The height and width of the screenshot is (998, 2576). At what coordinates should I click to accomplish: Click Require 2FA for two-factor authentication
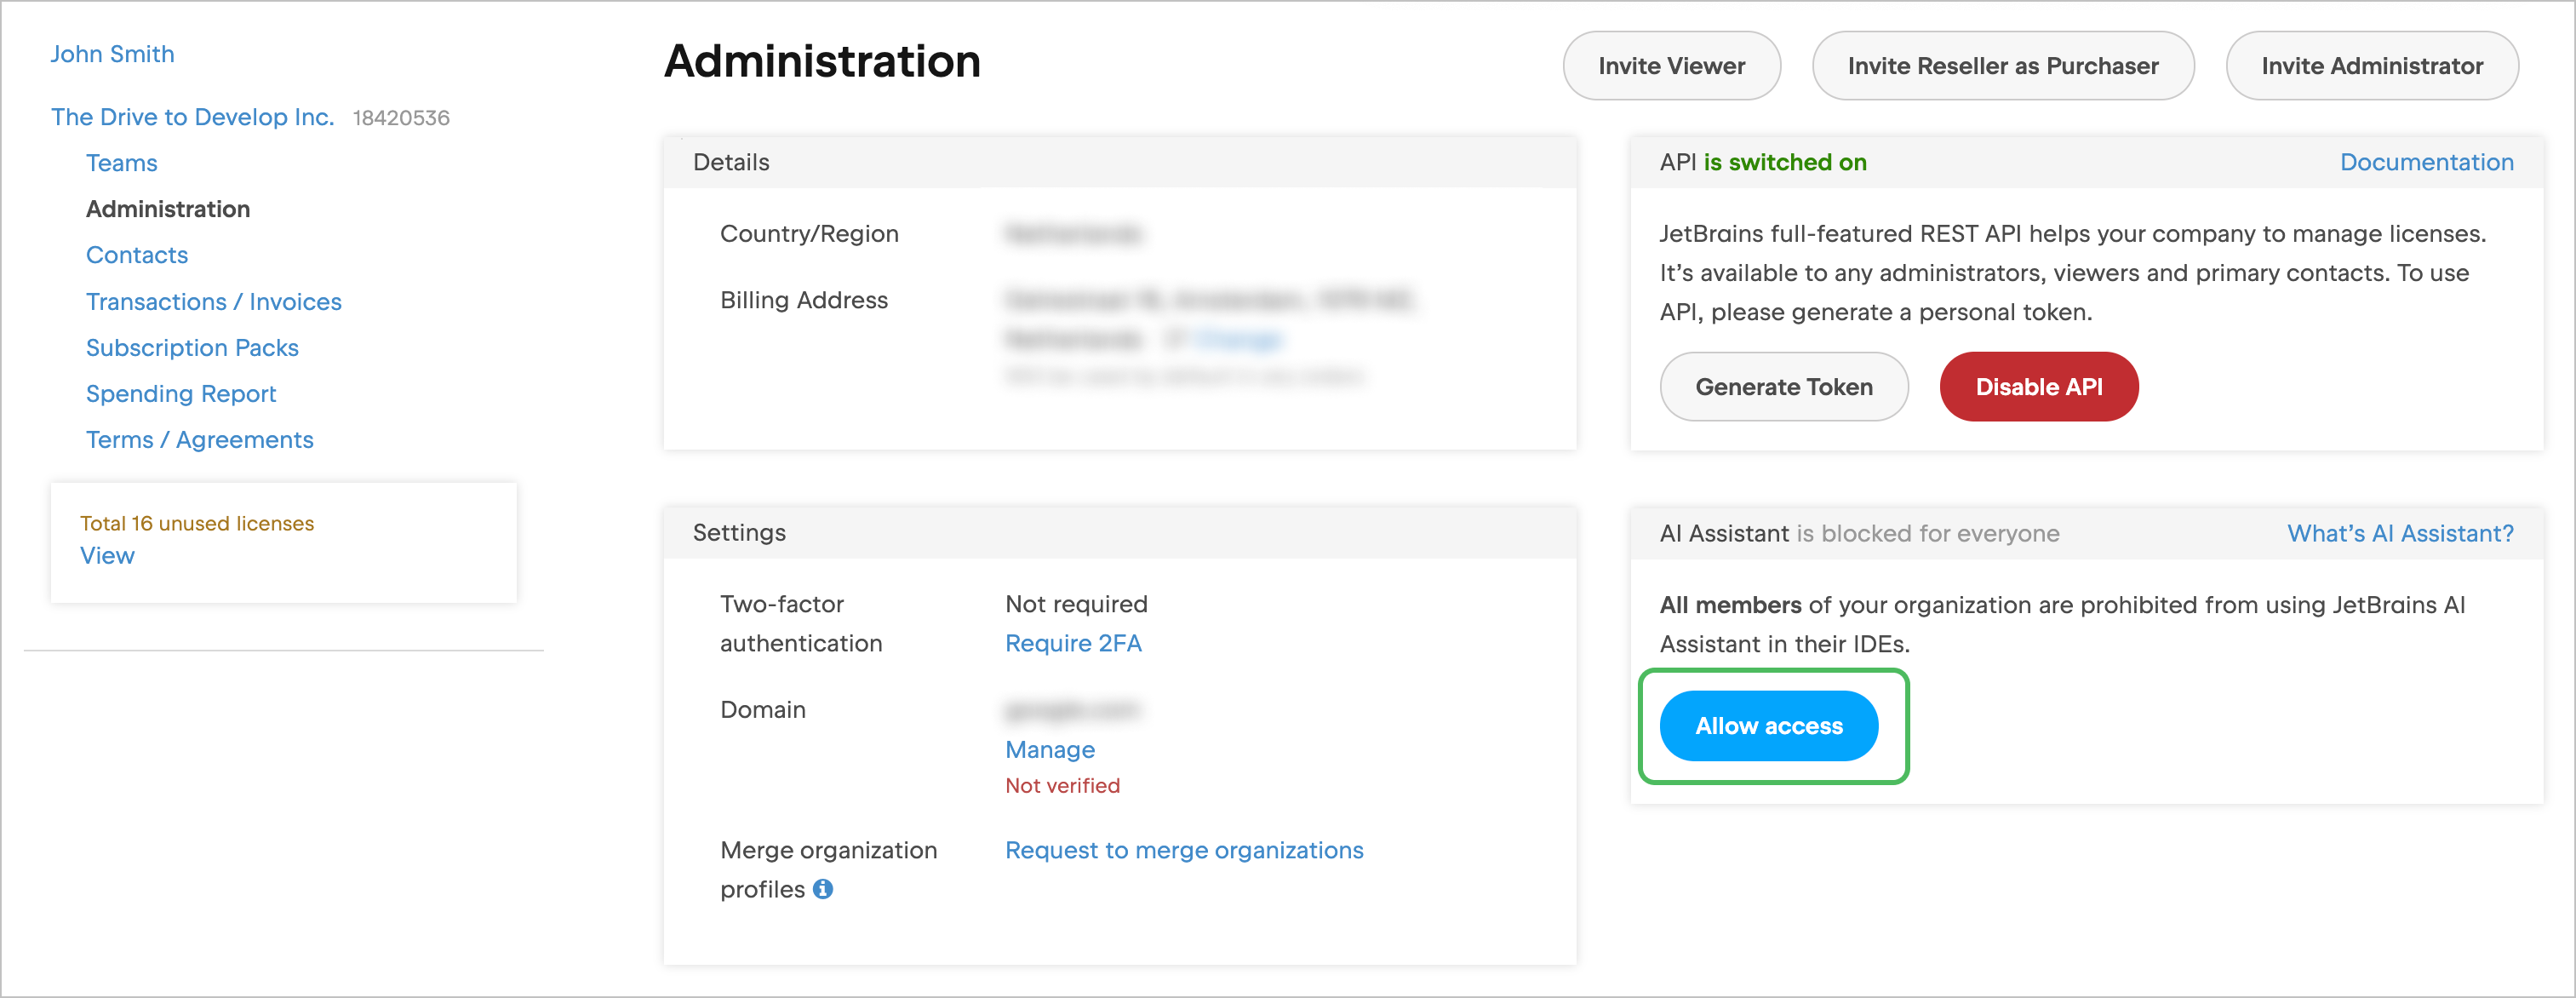pyautogui.click(x=1073, y=643)
